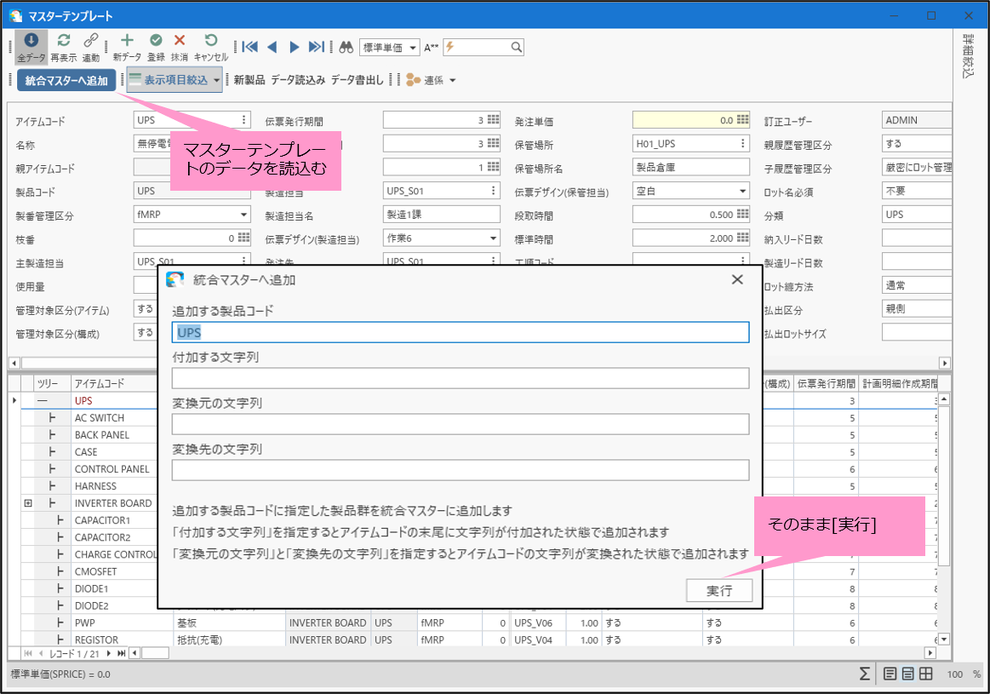Click the 抹消 red X icon
The height and width of the screenshot is (694, 990).
(179, 41)
